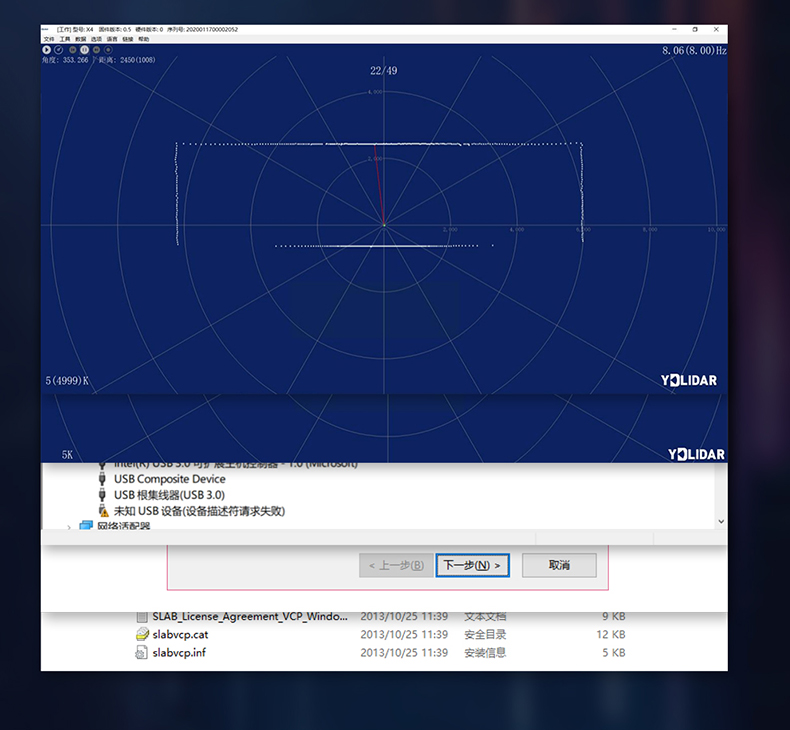This screenshot has height=730, width=790.
Task: Maximize the lidar viewer window
Action: (x=695, y=30)
